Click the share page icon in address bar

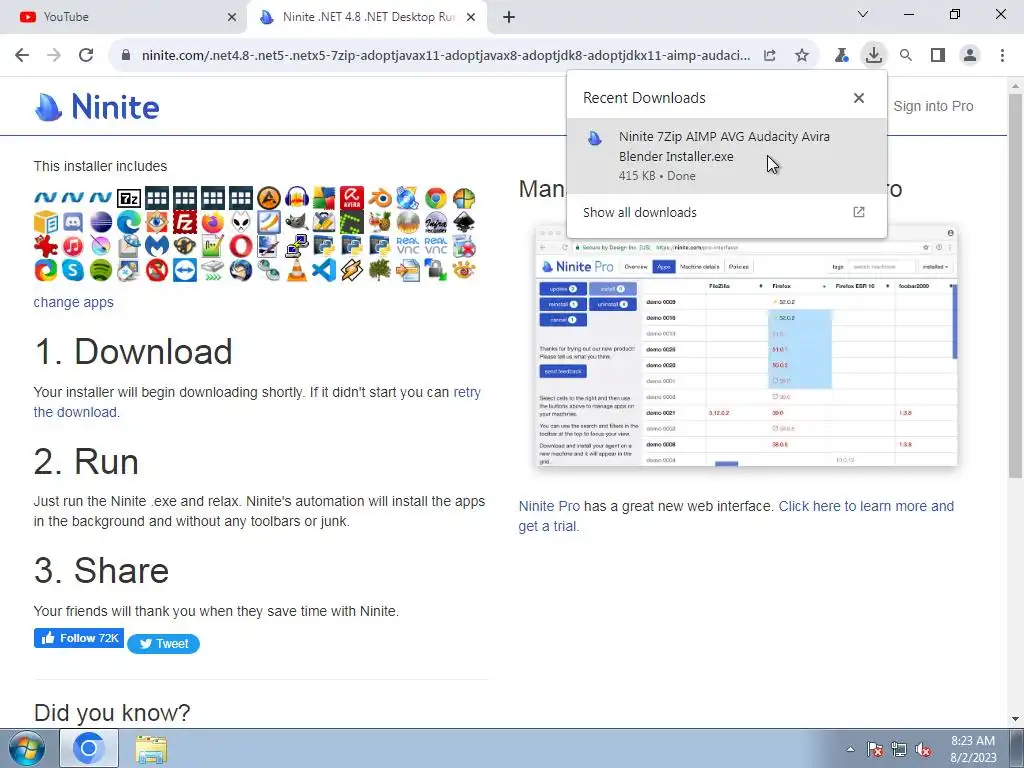tap(770, 56)
